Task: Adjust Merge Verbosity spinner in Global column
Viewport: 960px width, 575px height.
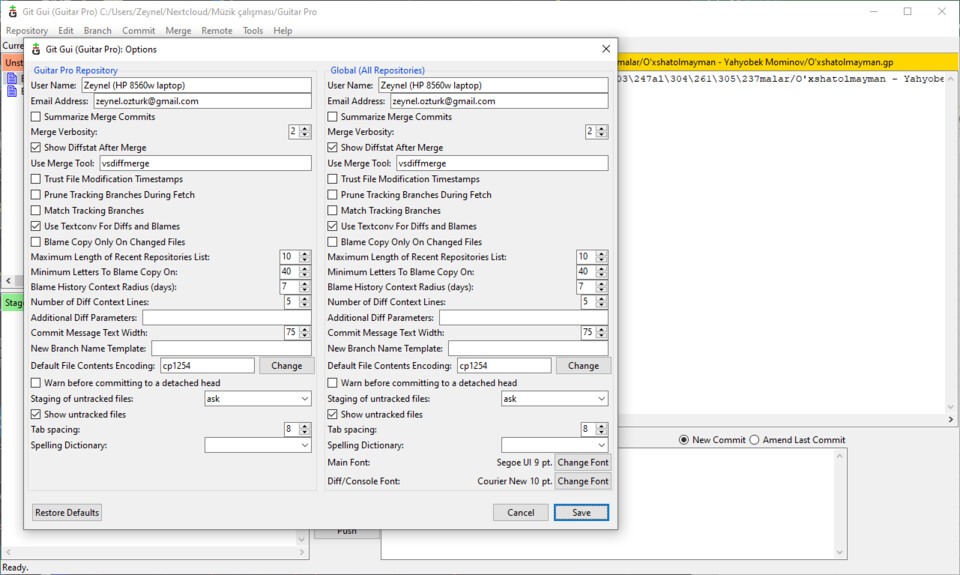Action: point(596,132)
